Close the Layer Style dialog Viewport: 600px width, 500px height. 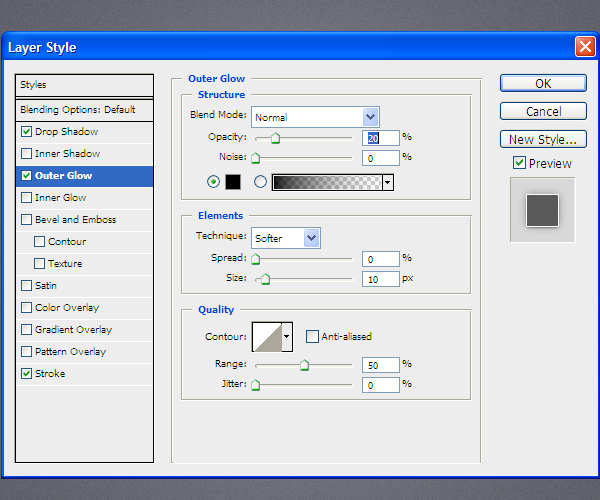tap(585, 47)
